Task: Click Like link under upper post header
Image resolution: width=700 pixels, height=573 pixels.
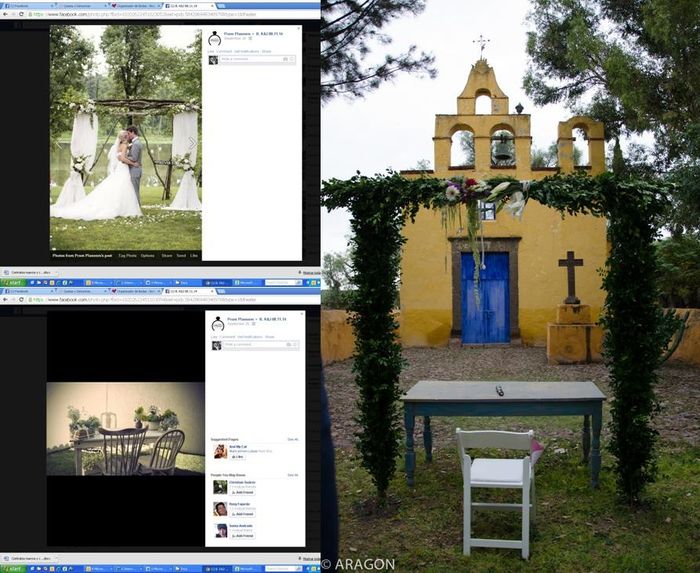Action: pos(210,51)
